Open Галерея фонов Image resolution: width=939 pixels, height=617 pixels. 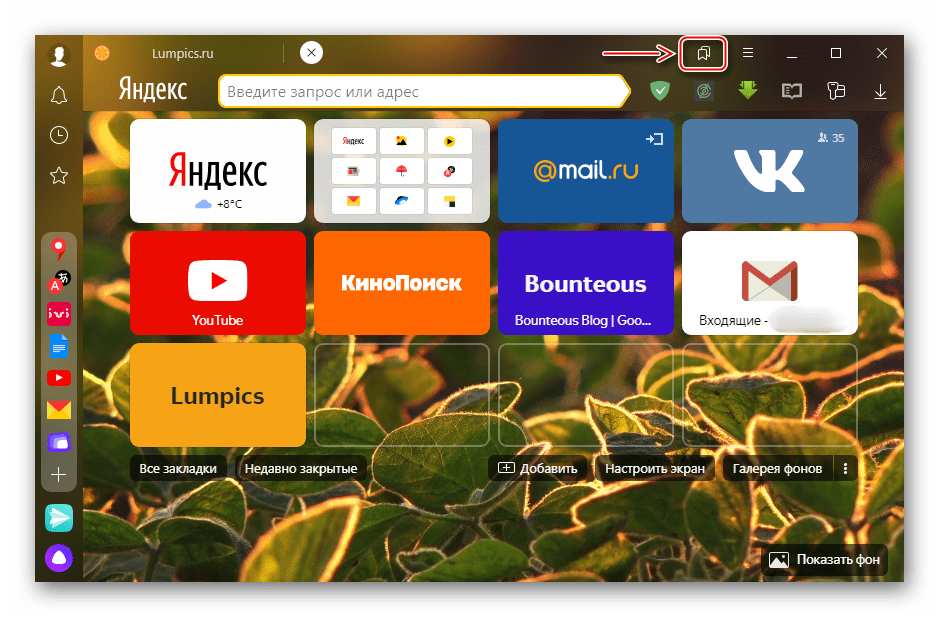click(777, 468)
